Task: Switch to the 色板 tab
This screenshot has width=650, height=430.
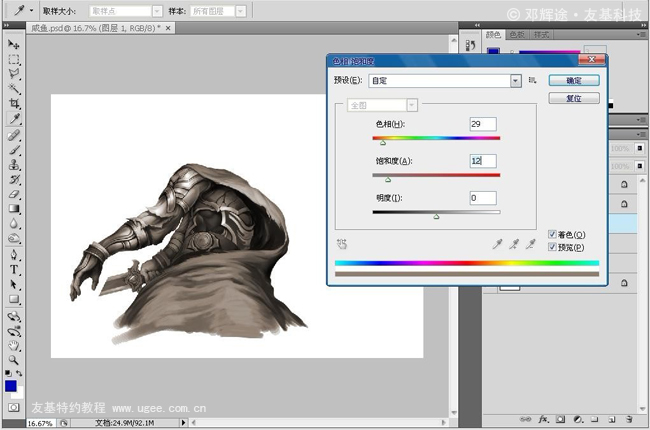Action: 517,35
